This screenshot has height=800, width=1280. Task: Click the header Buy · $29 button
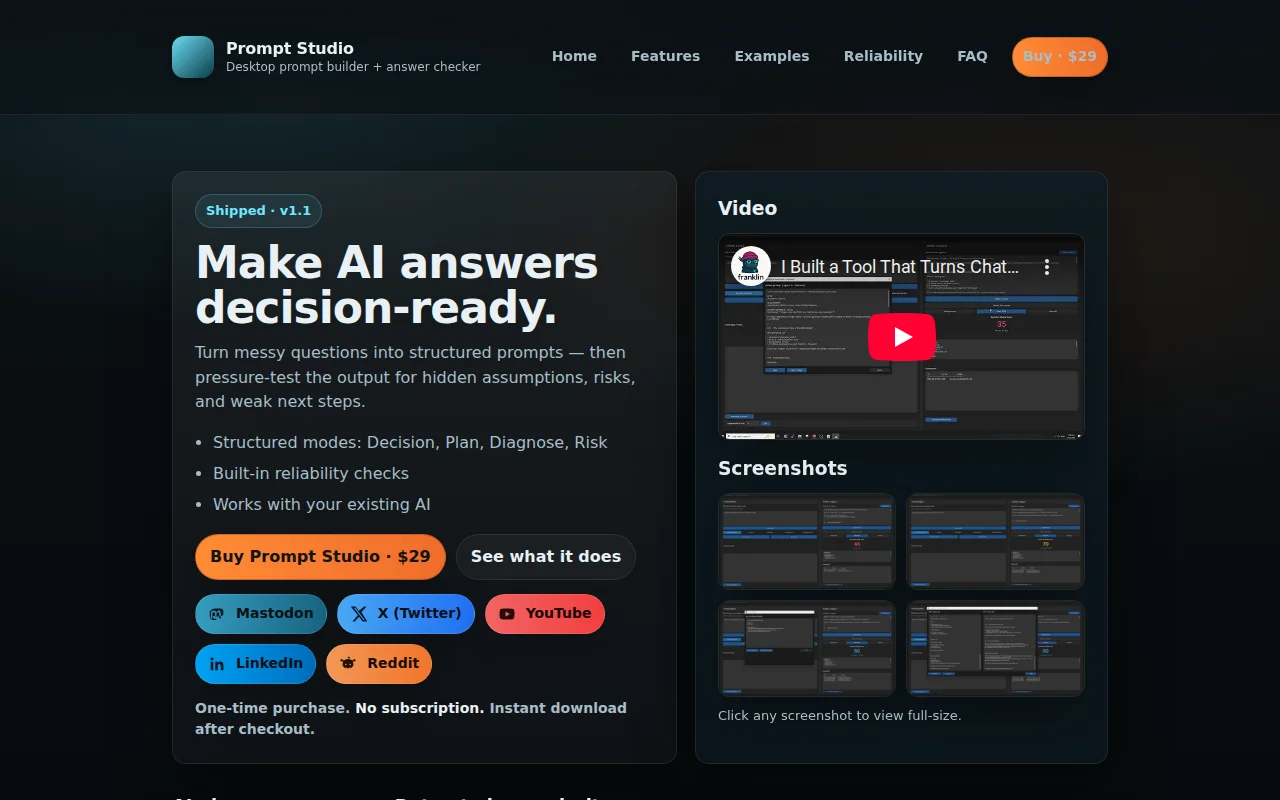1060,57
